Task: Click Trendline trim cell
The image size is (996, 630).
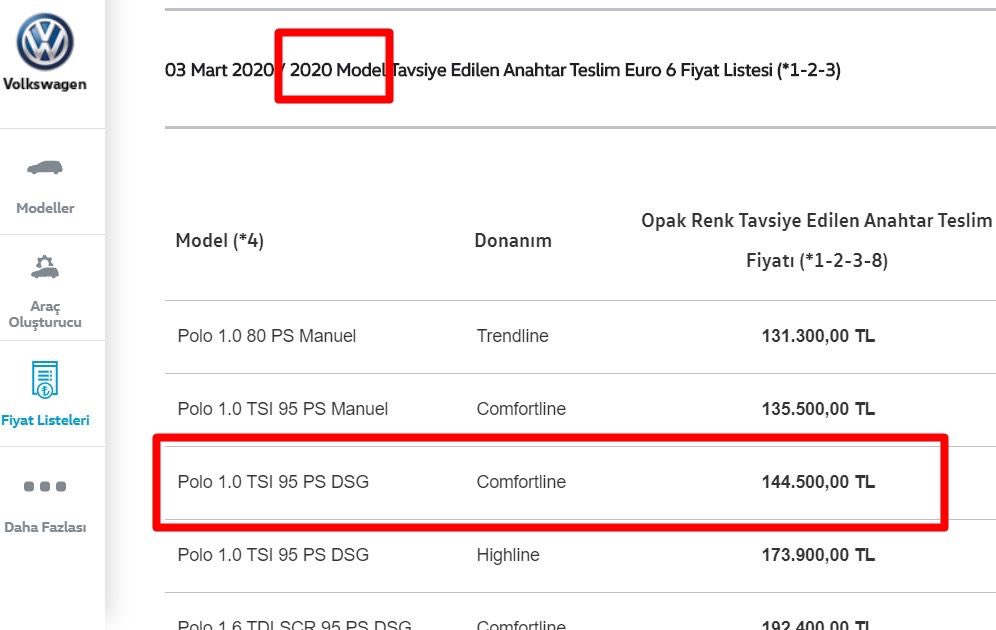Action: [x=513, y=336]
